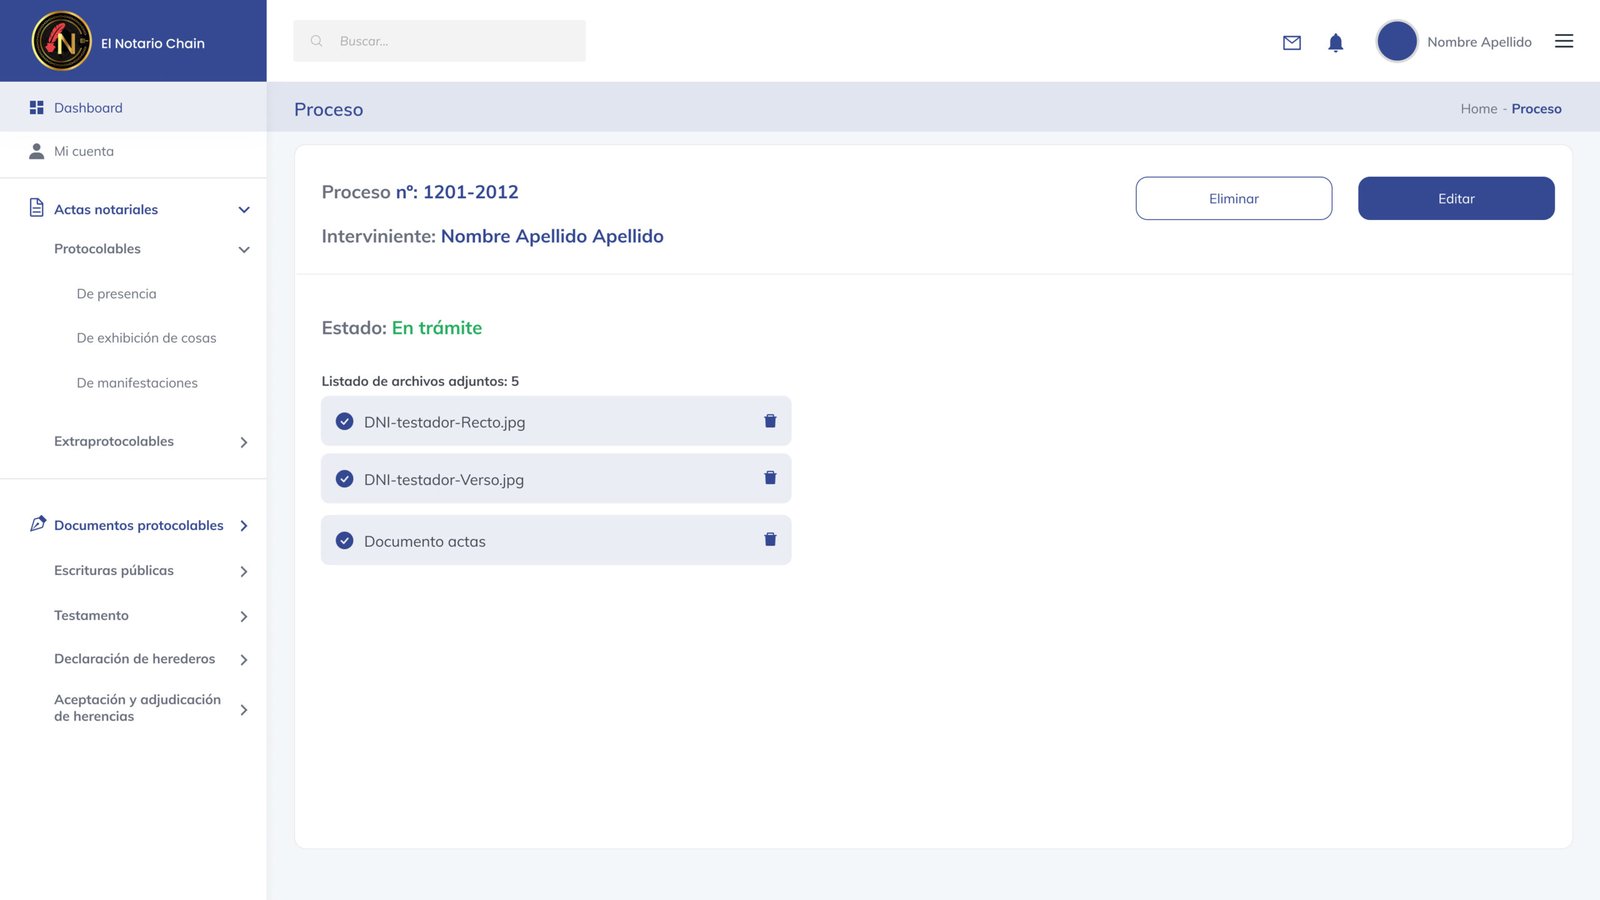Expand the Testamento chevron

[x=244, y=617]
